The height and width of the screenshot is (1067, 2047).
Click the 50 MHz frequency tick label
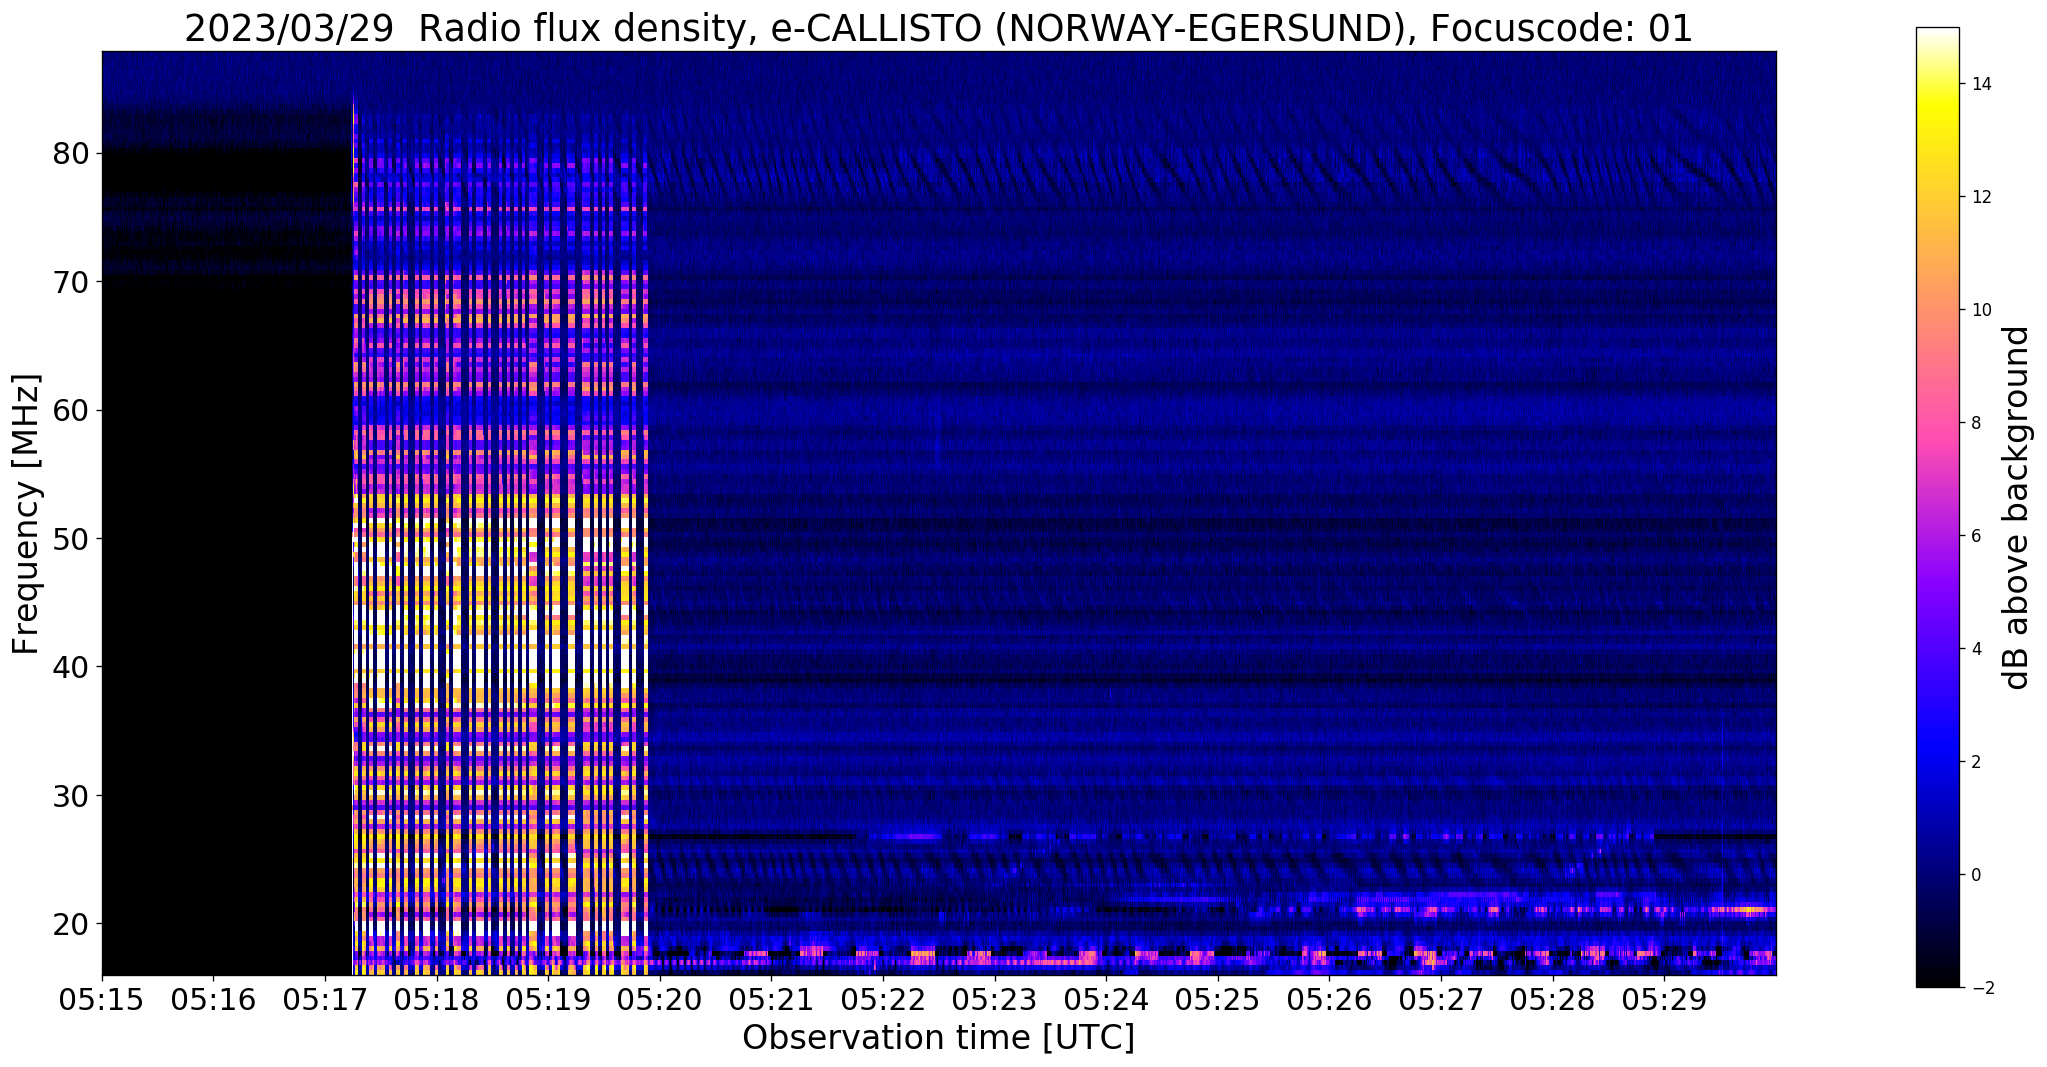pos(71,539)
